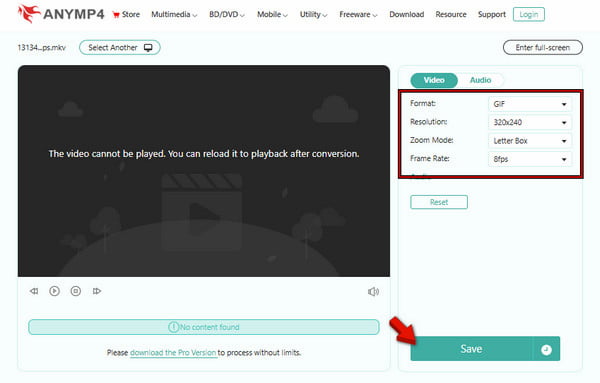
Task: Open the Frame Rate dropdown showing 8fps
Action: tap(530, 159)
